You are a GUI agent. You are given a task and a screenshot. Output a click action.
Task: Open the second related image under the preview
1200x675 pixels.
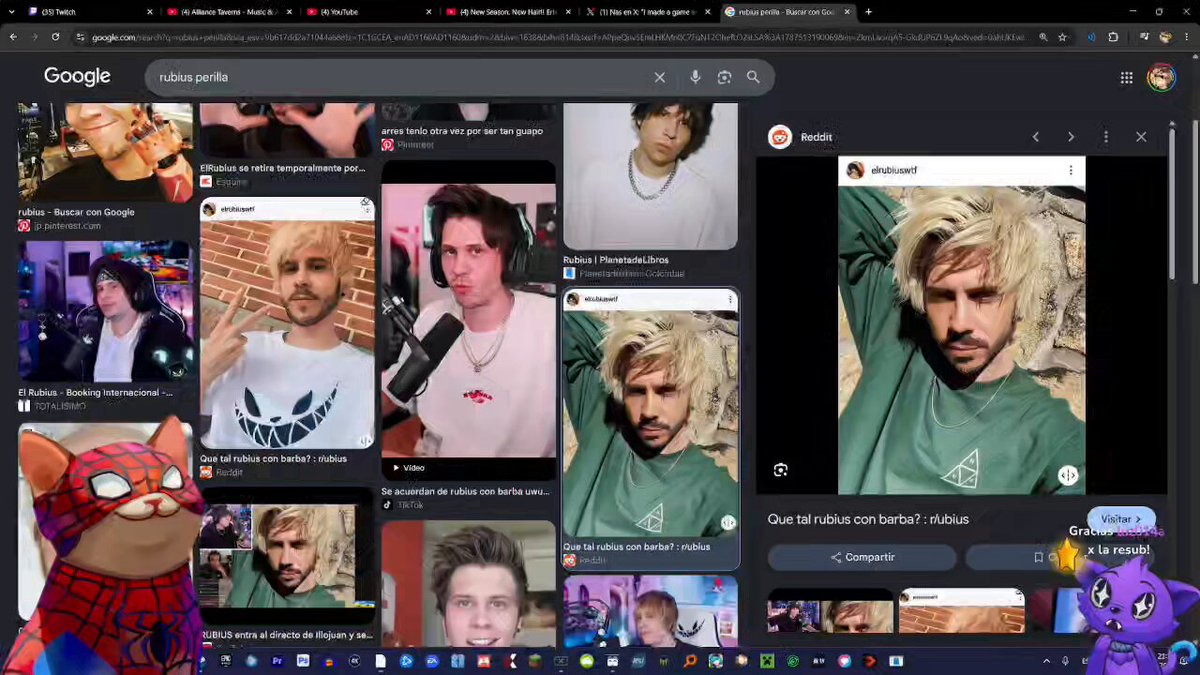coord(962,610)
